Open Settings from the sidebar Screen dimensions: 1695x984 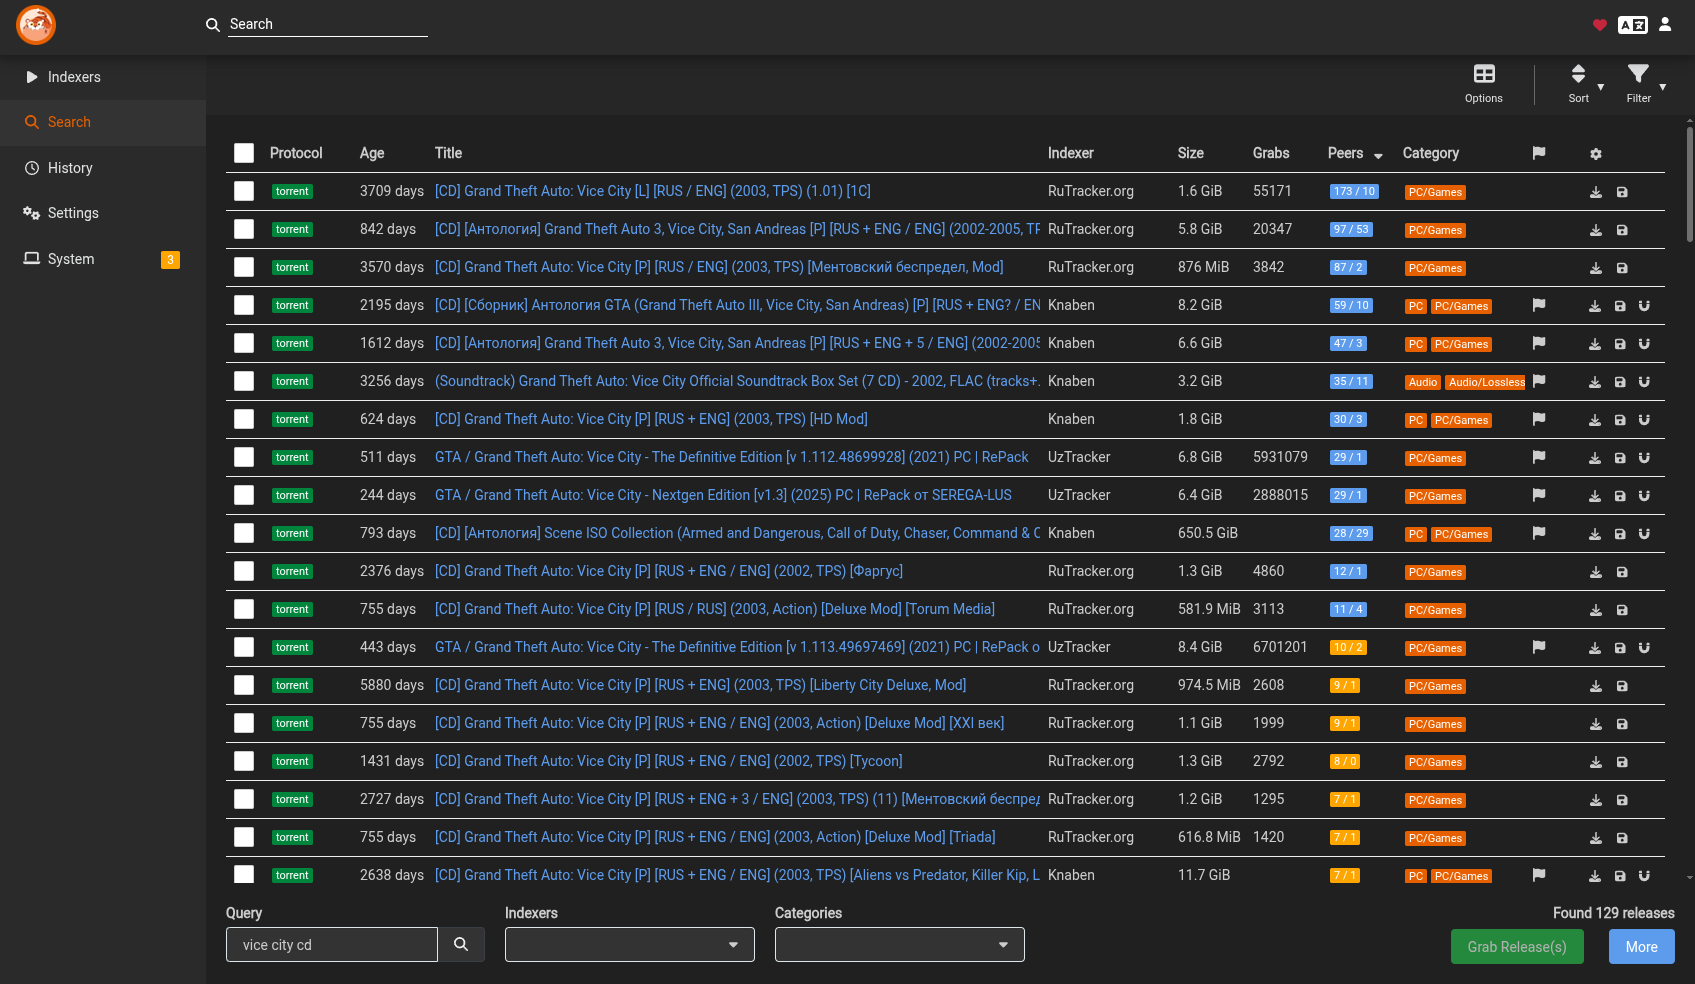(x=103, y=213)
